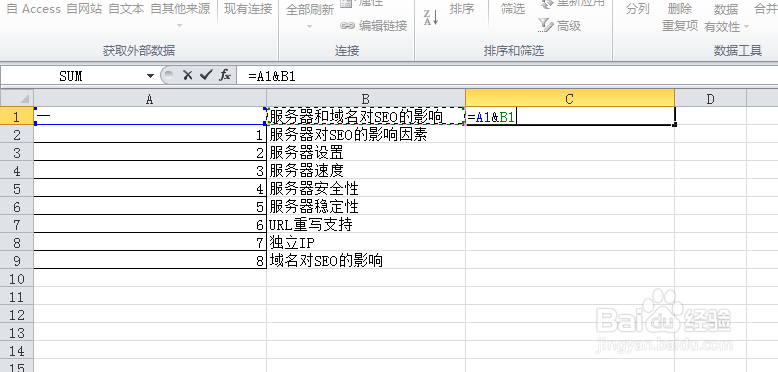778x372 pixels.
Task: Click cell 服务器速度
Action: 366,171
